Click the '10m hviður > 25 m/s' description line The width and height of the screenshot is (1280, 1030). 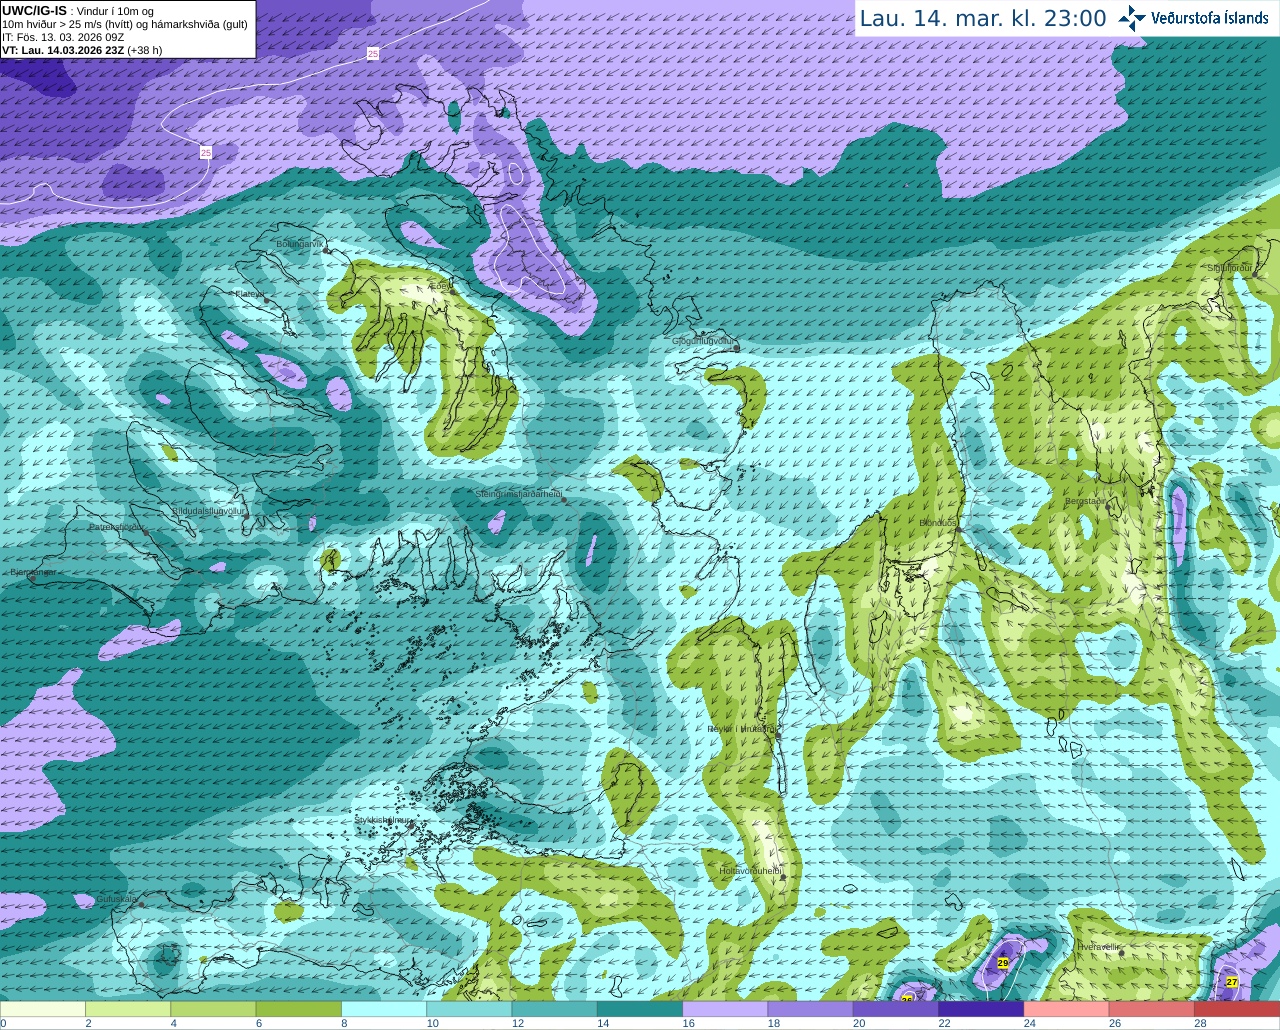coord(125,24)
